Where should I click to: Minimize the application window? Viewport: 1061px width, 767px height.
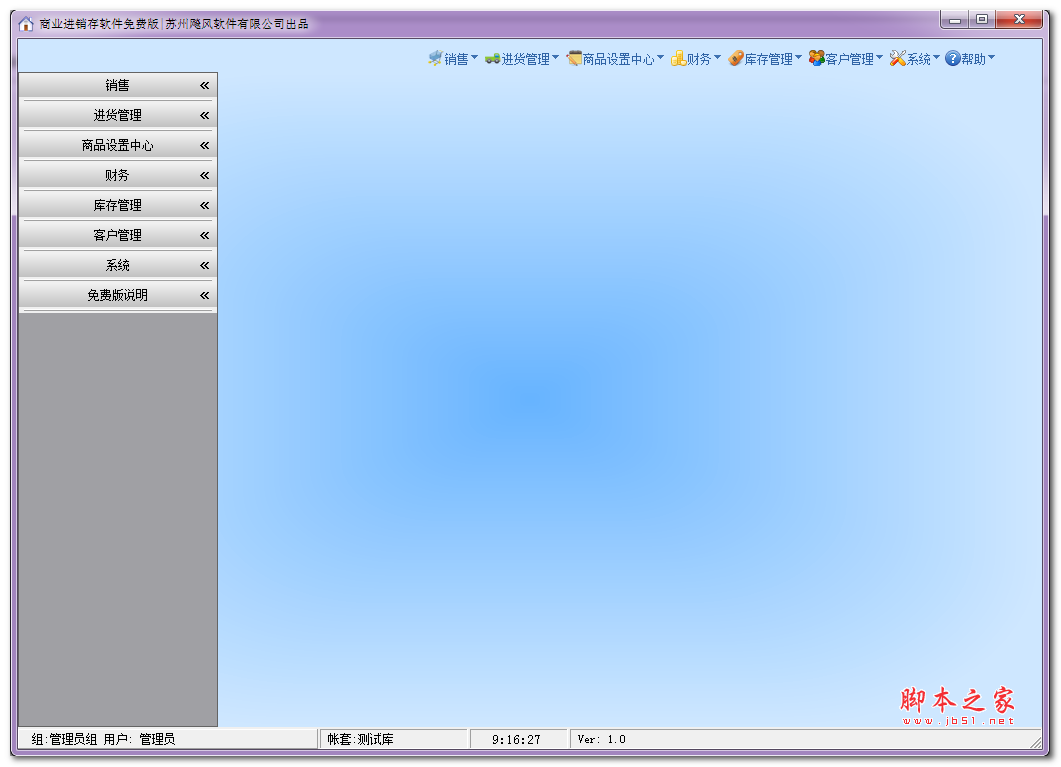[x=955, y=20]
